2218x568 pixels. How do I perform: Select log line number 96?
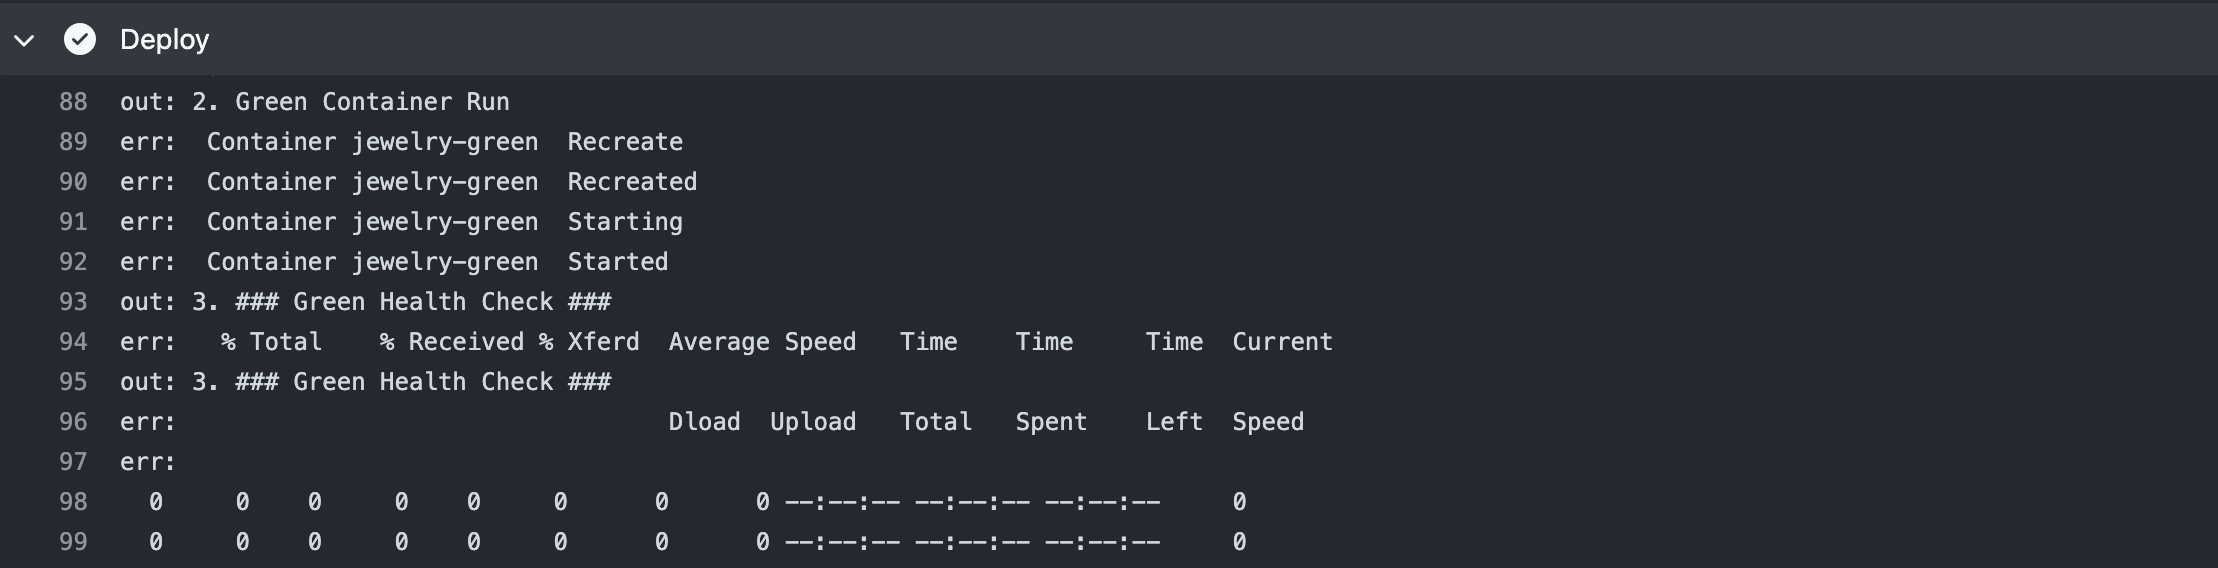pos(73,422)
